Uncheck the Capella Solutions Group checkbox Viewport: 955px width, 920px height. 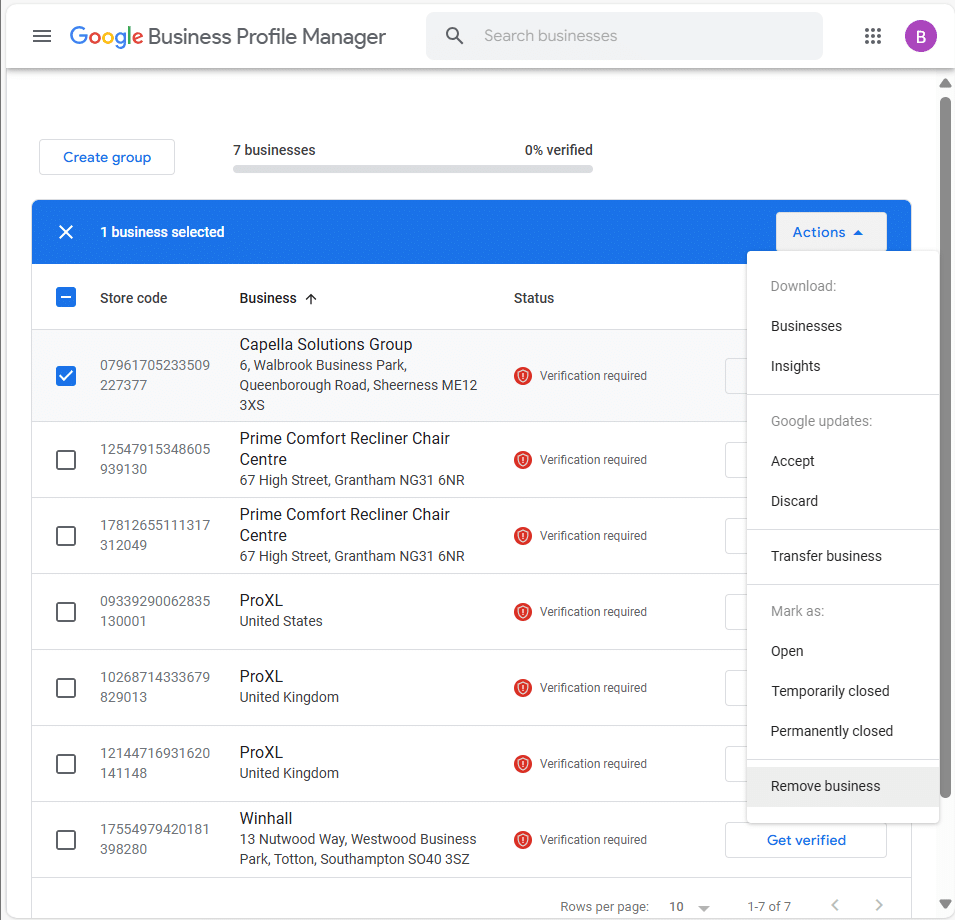point(66,376)
